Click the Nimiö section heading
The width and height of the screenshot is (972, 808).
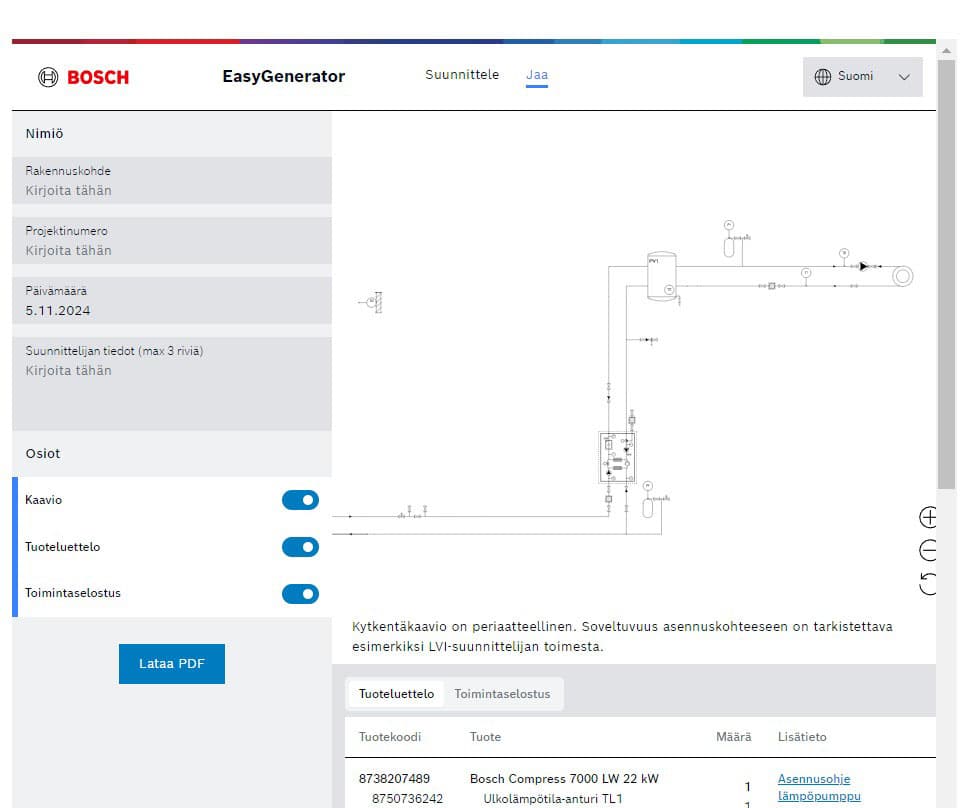point(44,133)
